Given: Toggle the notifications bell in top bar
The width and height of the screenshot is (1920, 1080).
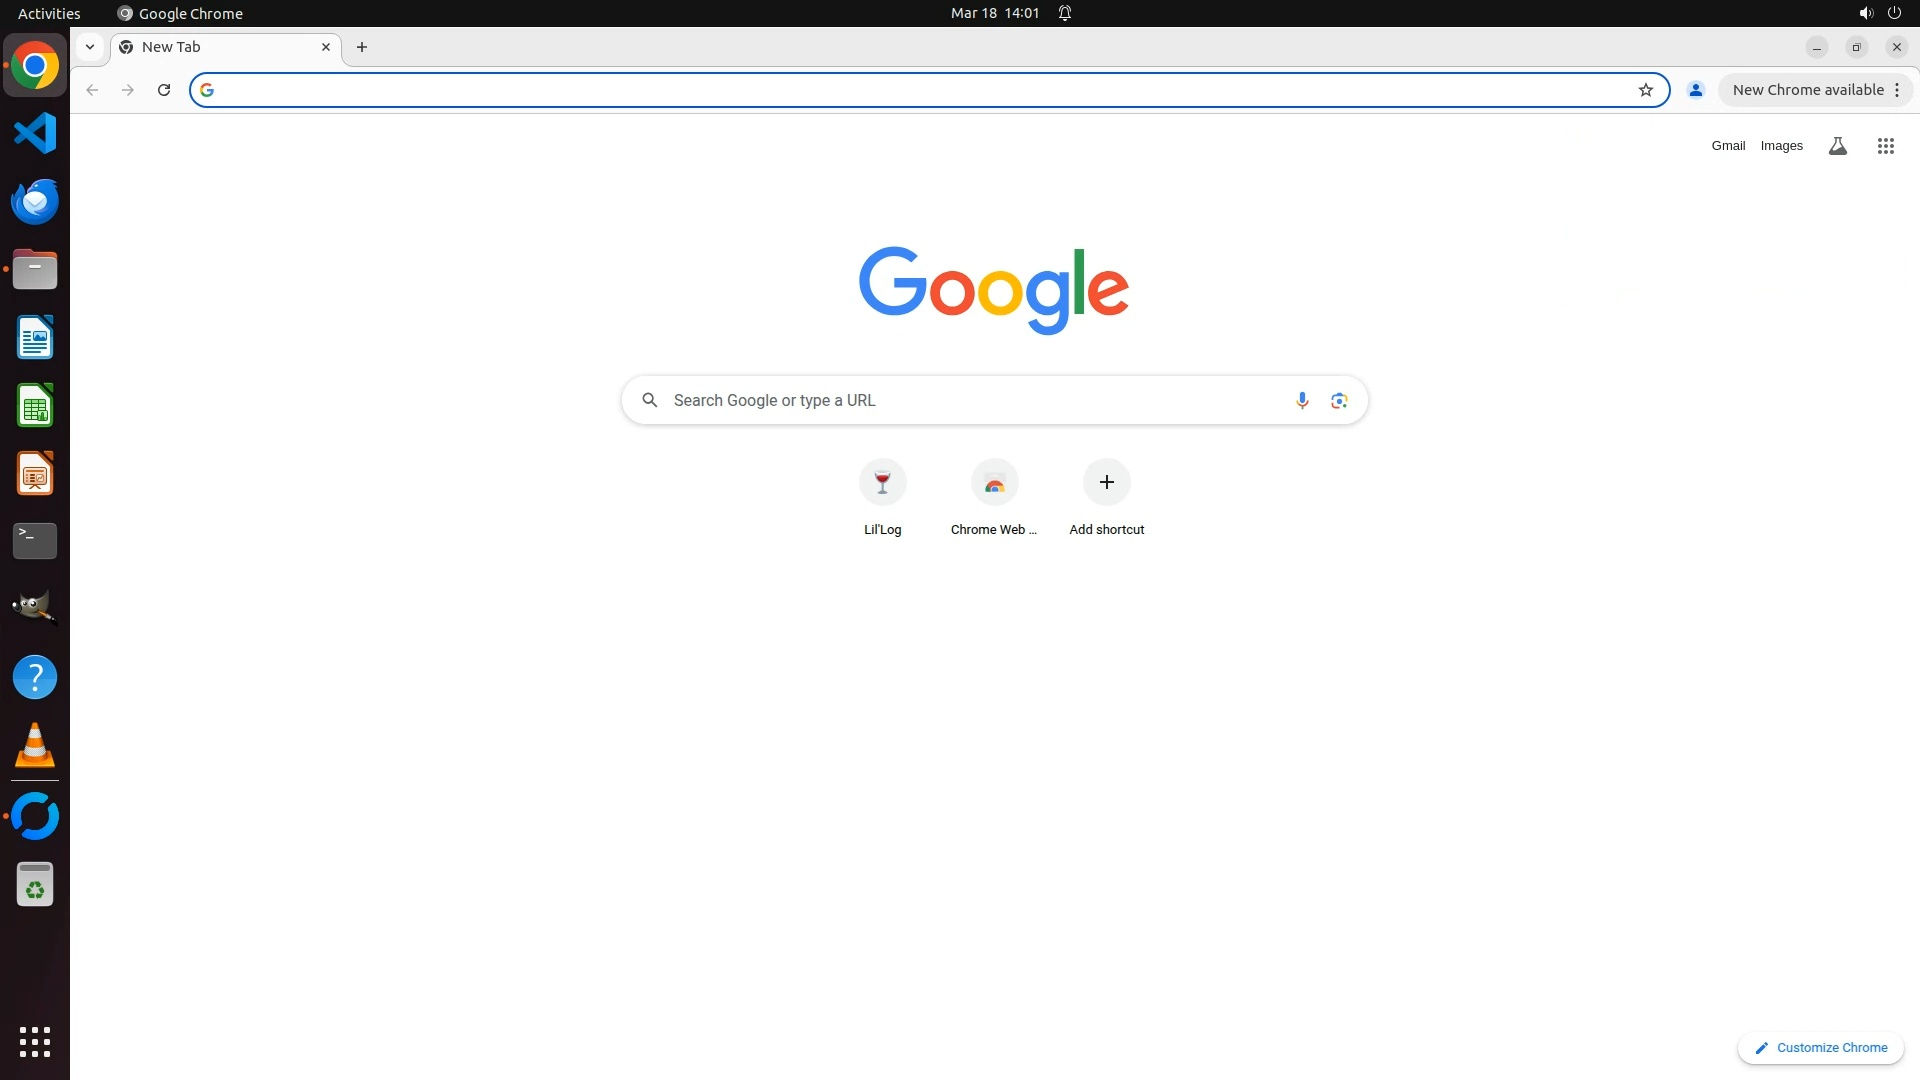Looking at the screenshot, I should (1065, 13).
